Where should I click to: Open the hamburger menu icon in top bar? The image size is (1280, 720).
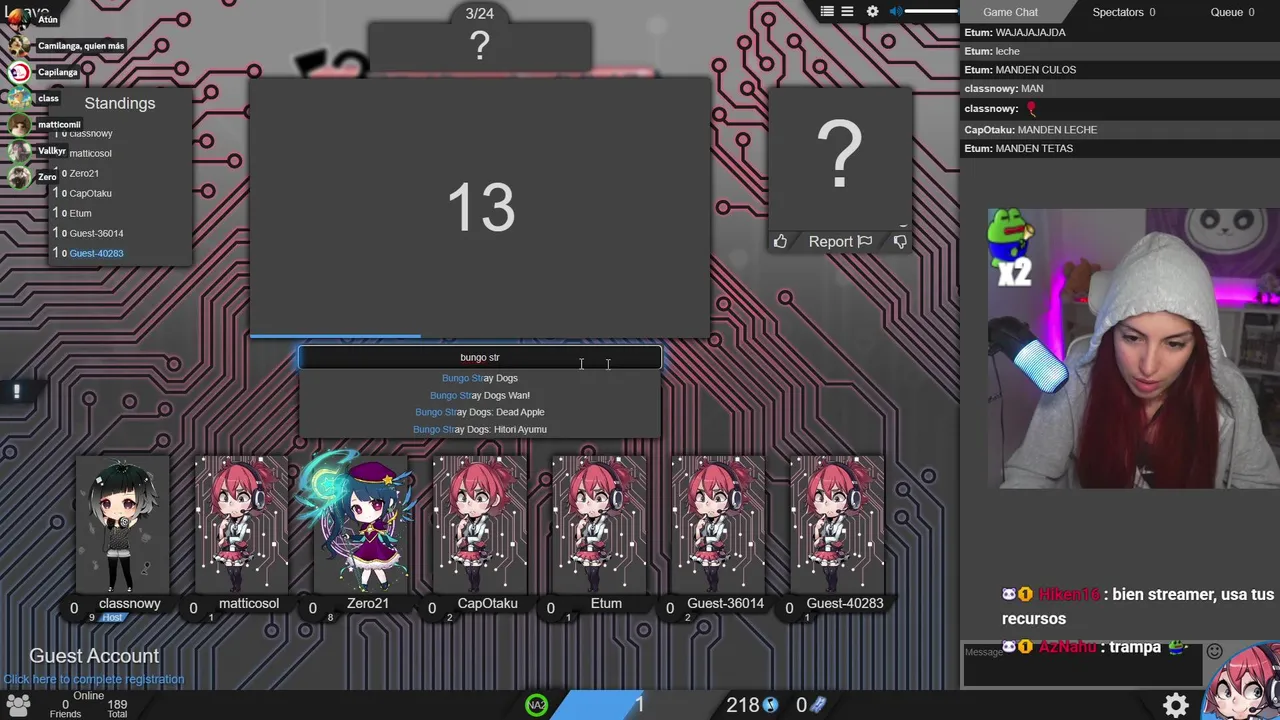coord(847,12)
